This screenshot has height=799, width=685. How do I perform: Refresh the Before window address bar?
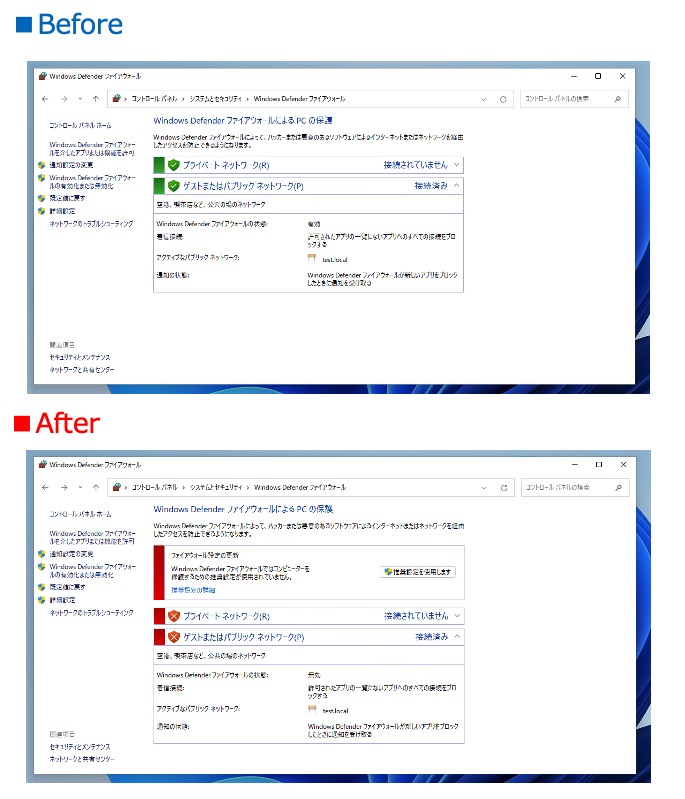tap(503, 99)
